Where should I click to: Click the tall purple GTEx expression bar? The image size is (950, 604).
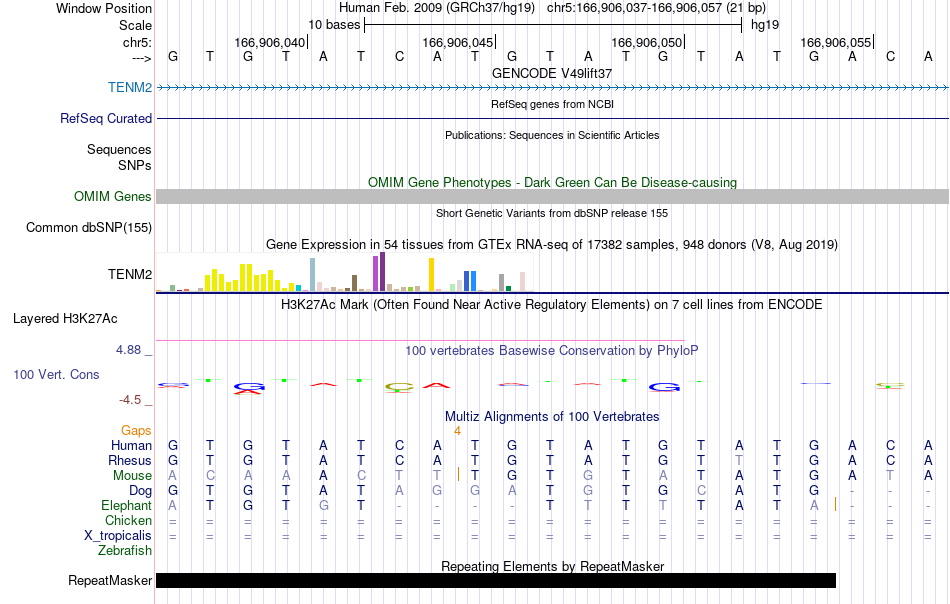pos(382,272)
